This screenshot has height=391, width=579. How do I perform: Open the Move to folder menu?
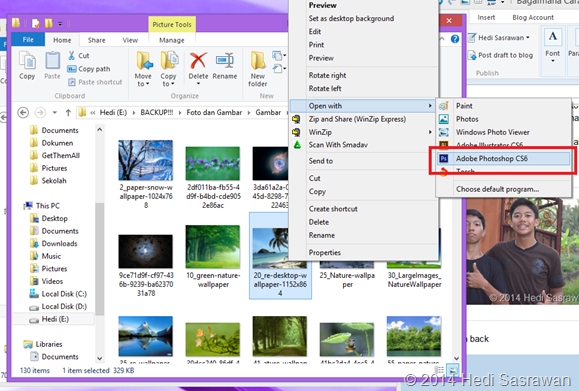(143, 69)
